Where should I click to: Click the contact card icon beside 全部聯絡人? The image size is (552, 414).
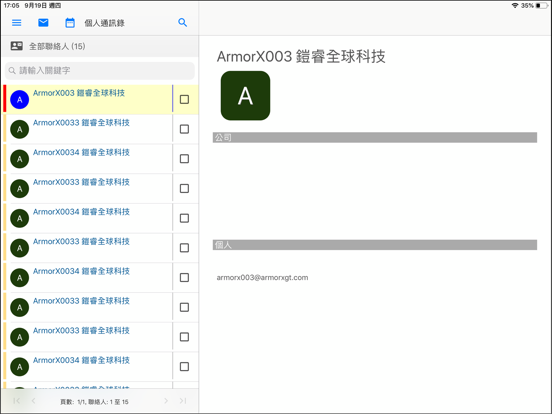coord(17,46)
